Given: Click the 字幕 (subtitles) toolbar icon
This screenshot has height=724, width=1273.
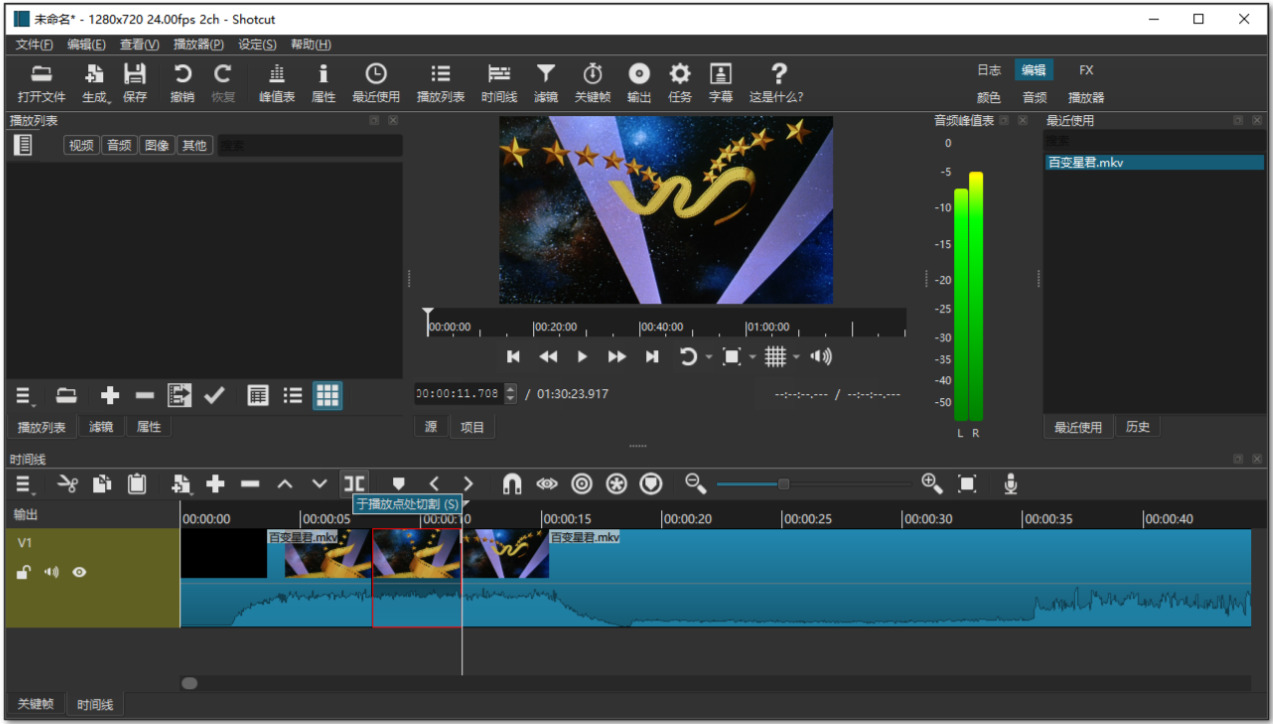Looking at the screenshot, I should click(x=720, y=74).
